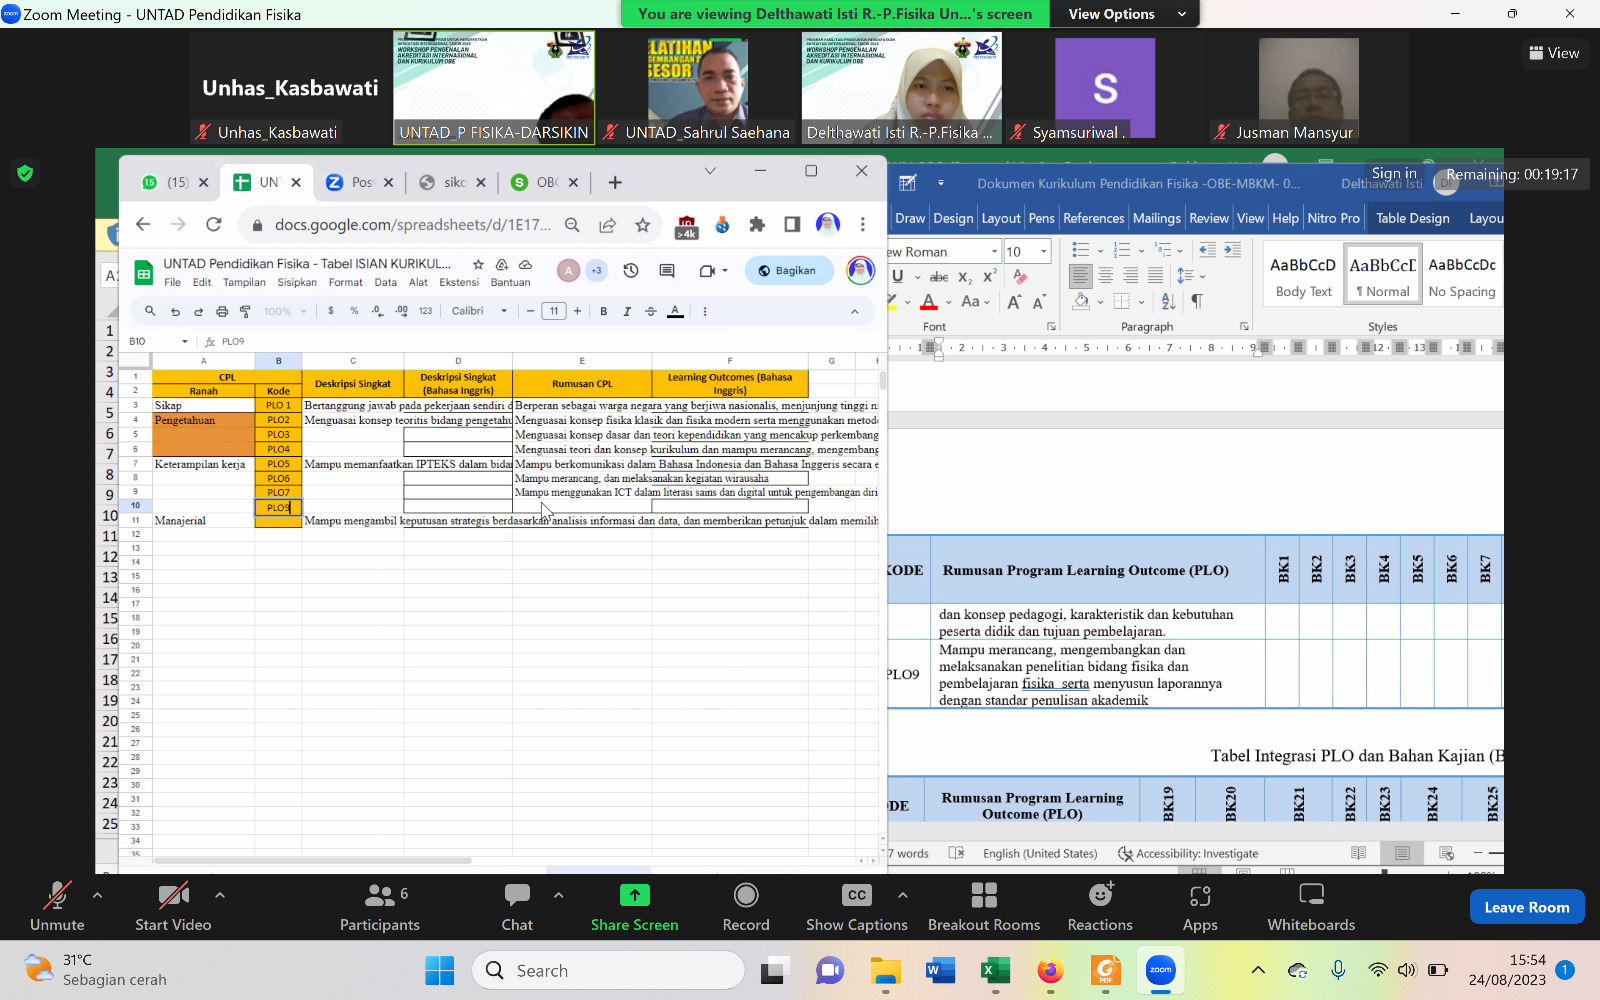Turn on video with Start Video
Screen dimensions: 1600x1000
(x=173, y=906)
